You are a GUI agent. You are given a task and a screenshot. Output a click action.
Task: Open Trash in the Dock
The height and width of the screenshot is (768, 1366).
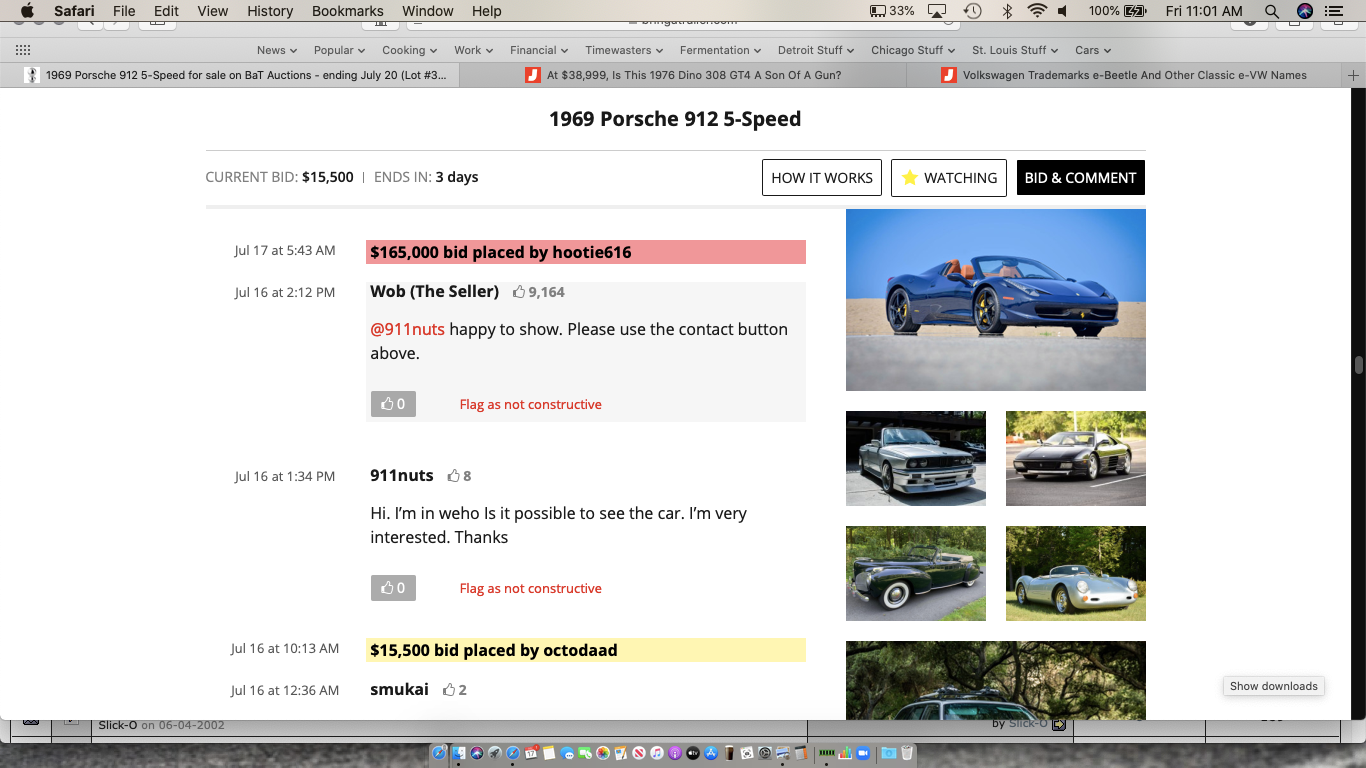pos(907,753)
